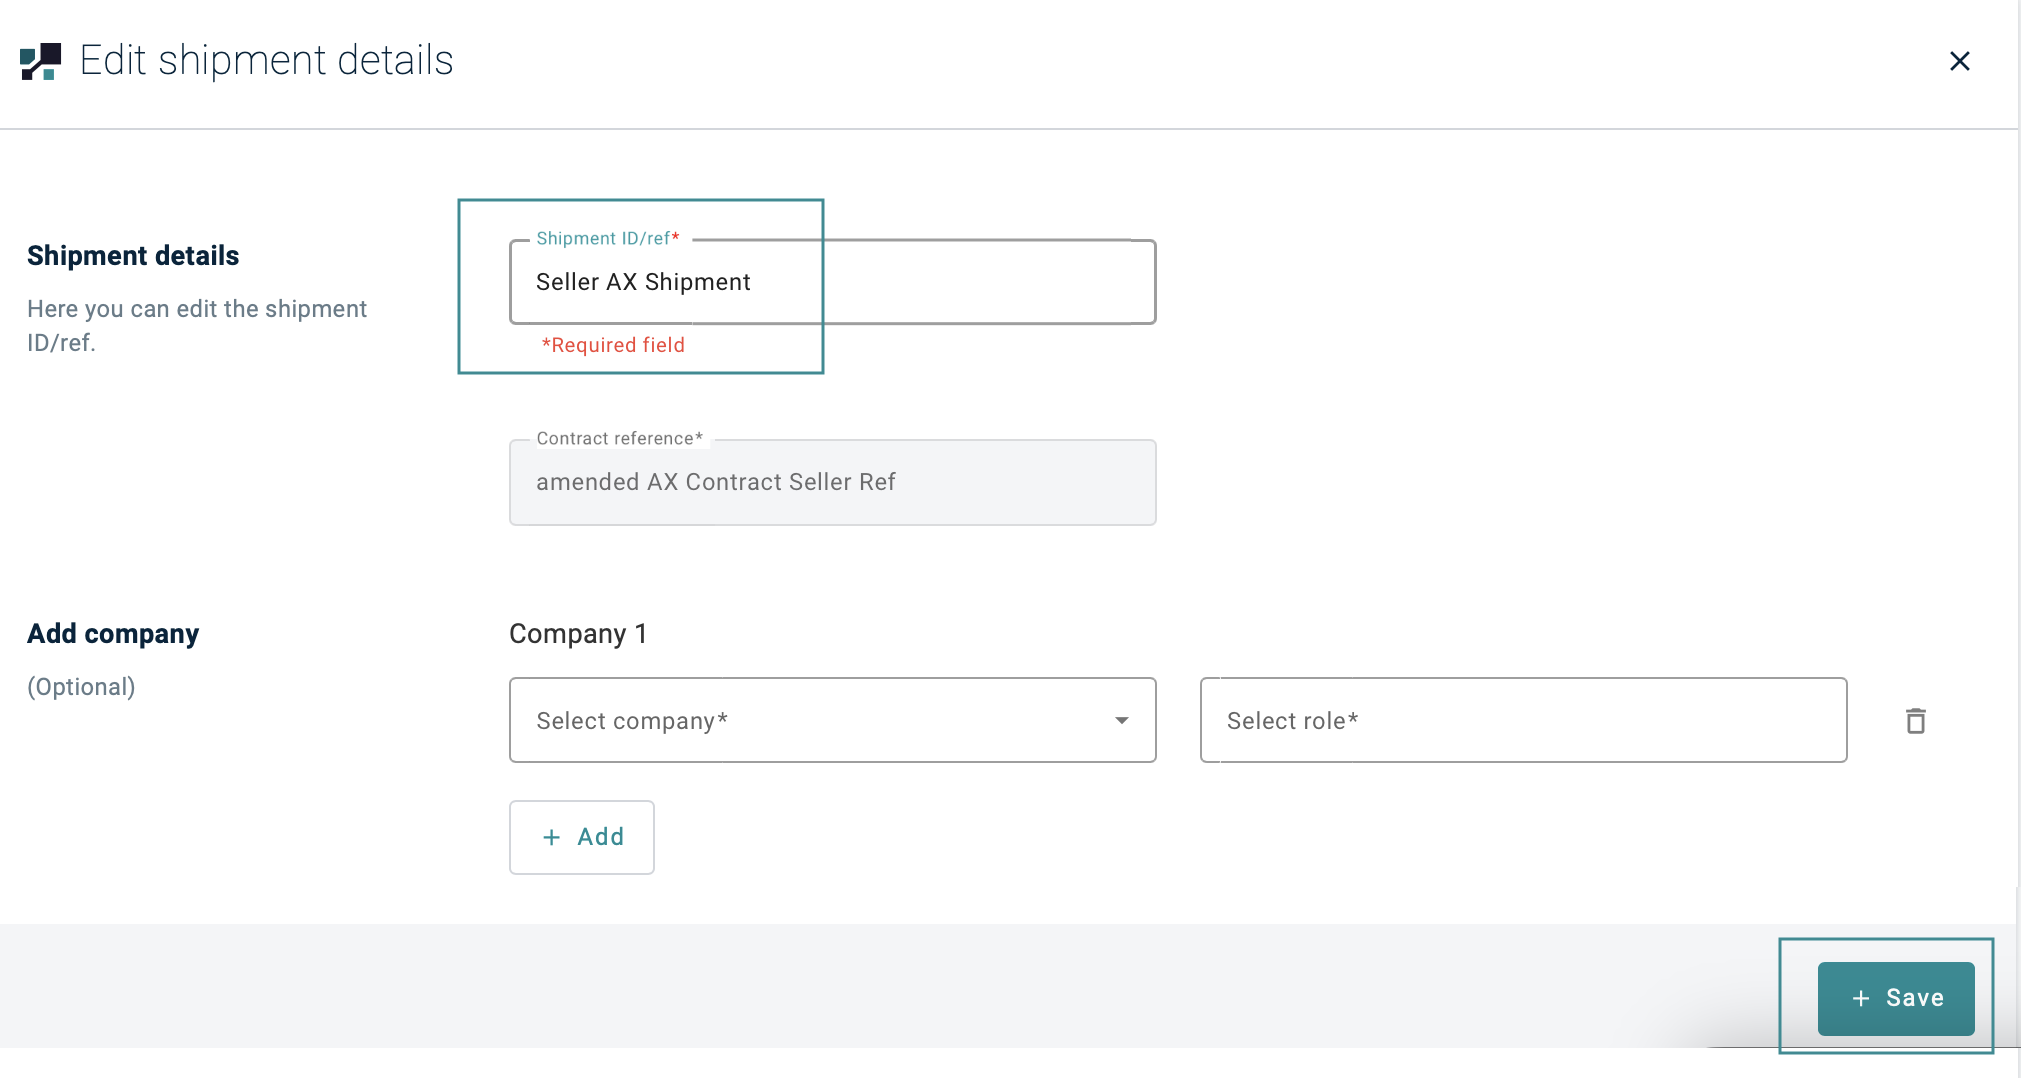
Task: Click the Shipment details section heading
Action: [x=133, y=256]
